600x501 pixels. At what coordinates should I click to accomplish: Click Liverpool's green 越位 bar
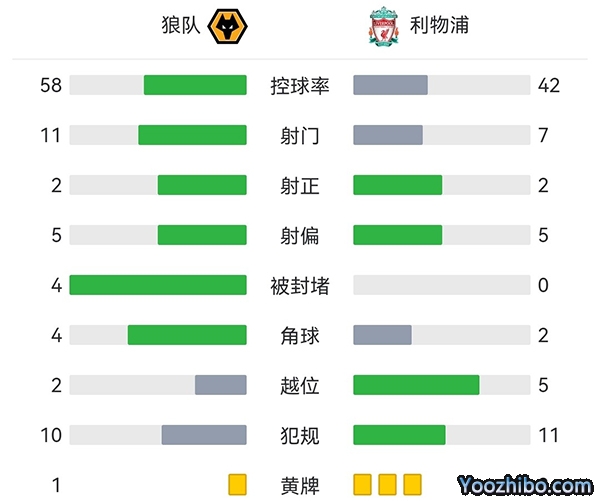[x=416, y=385]
